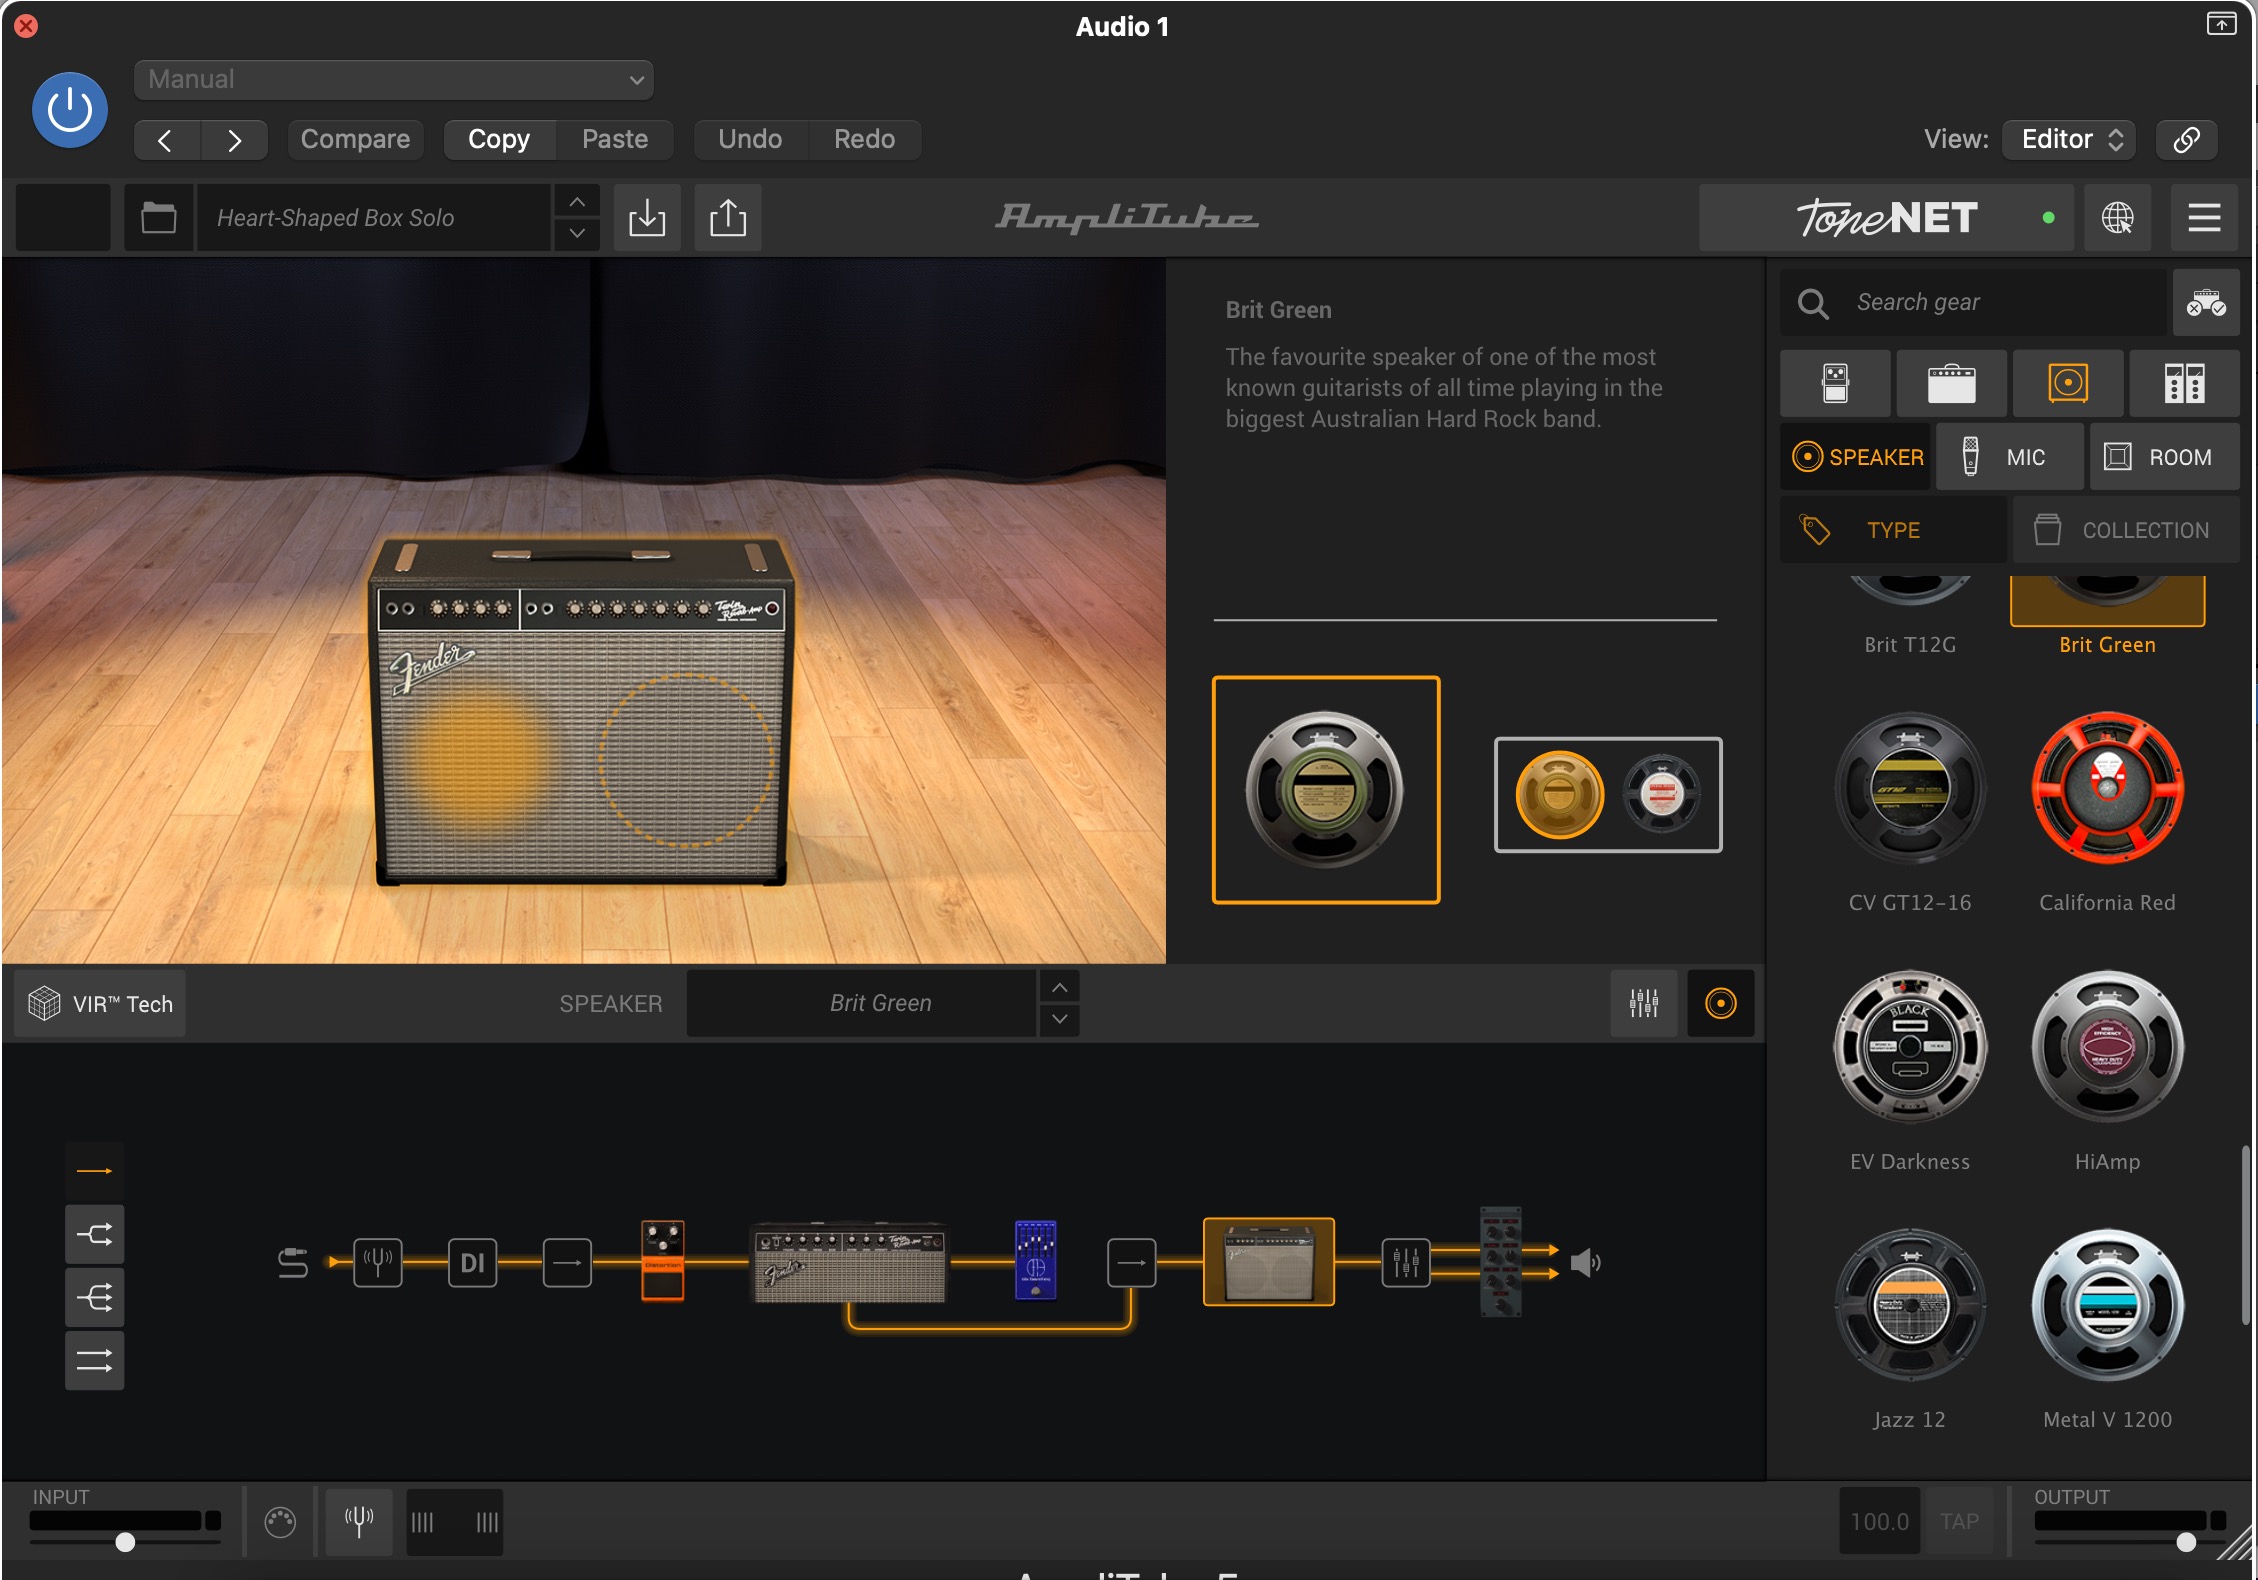Click the save preset download icon

(x=647, y=217)
